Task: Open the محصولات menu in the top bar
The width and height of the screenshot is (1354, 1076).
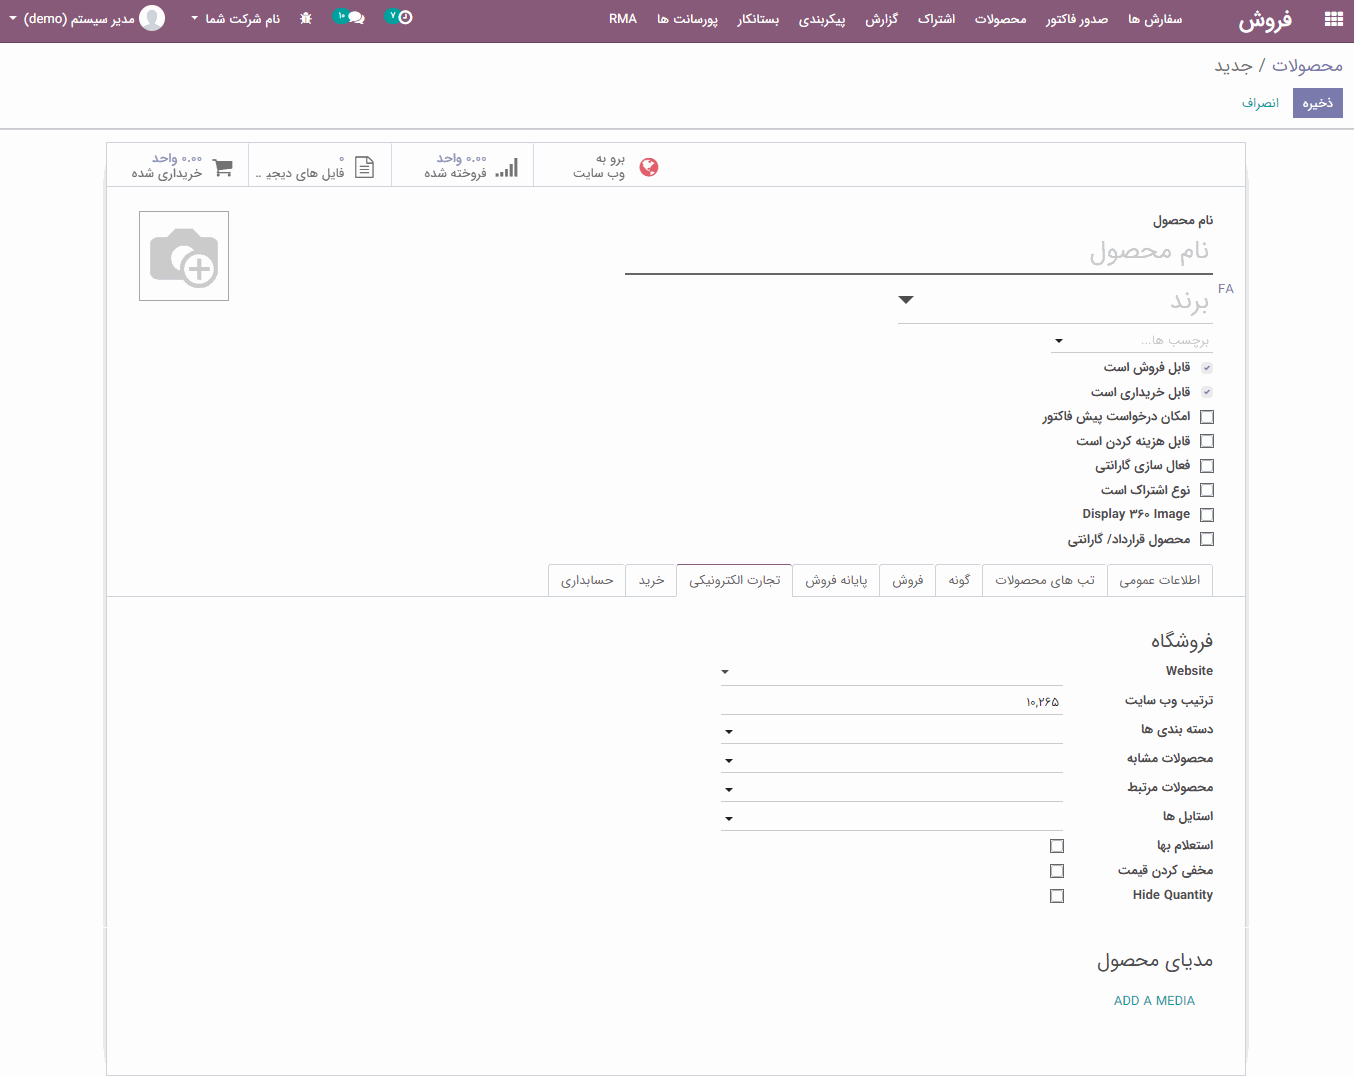Action: [x=1000, y=17]
